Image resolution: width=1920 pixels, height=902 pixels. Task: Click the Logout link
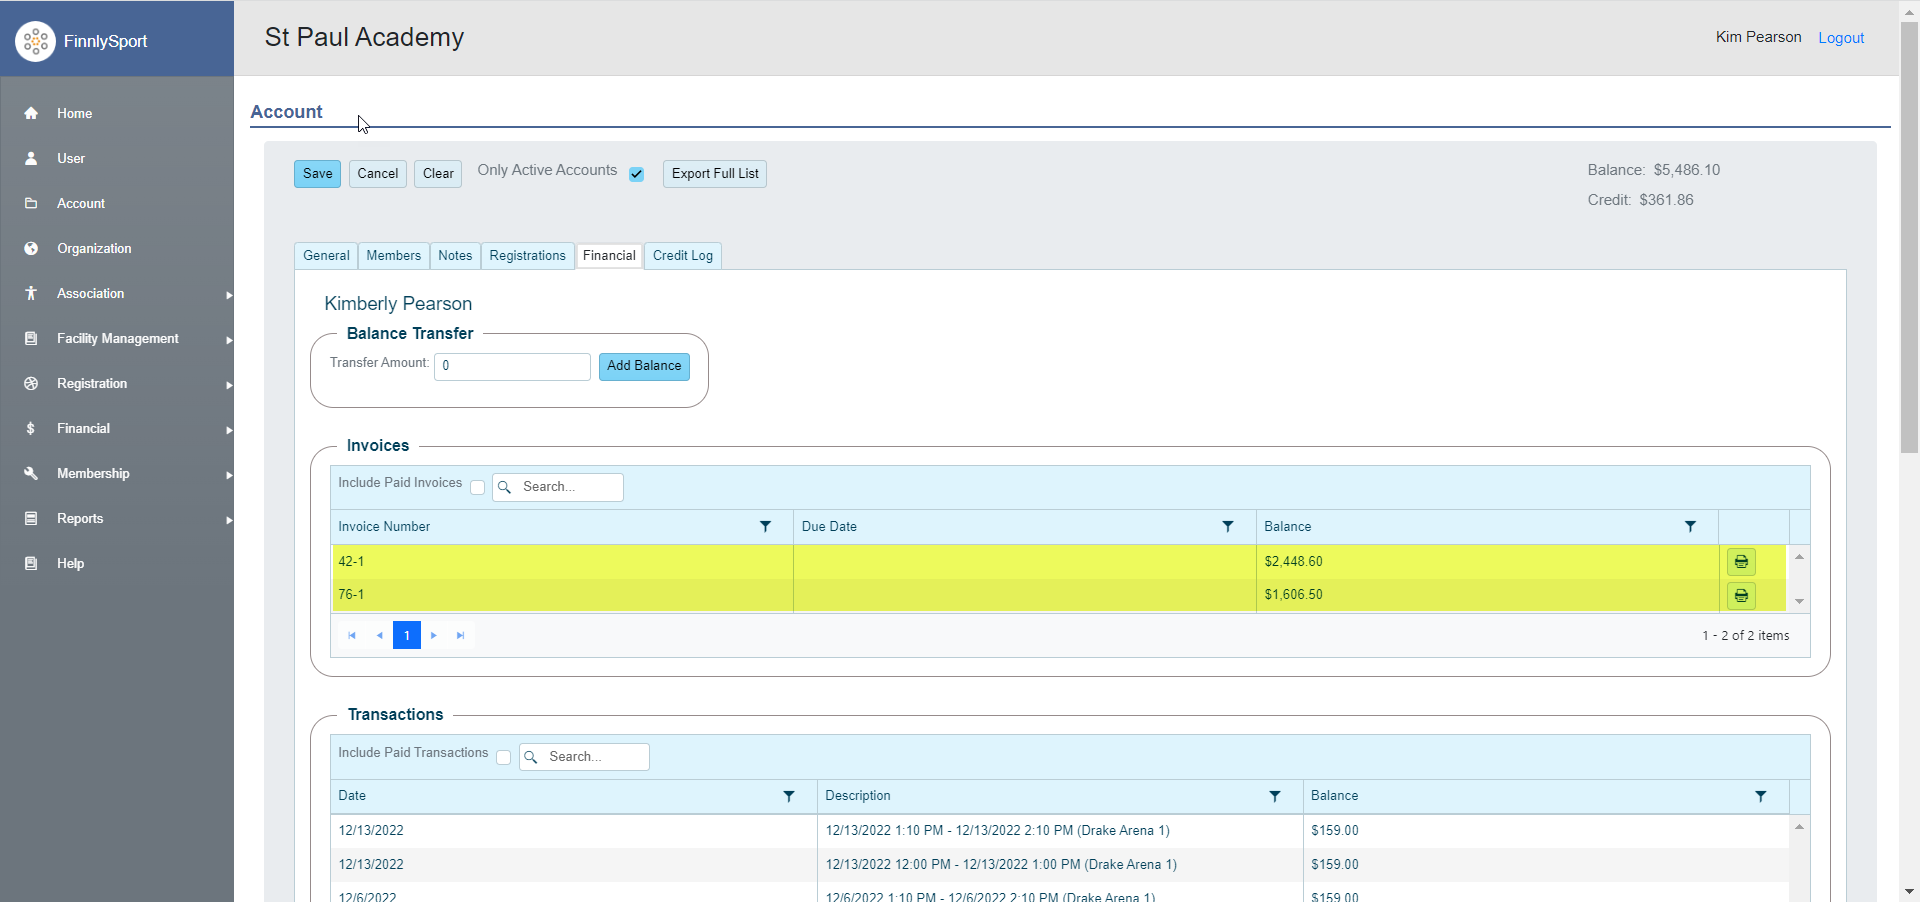coord(1841,38)
